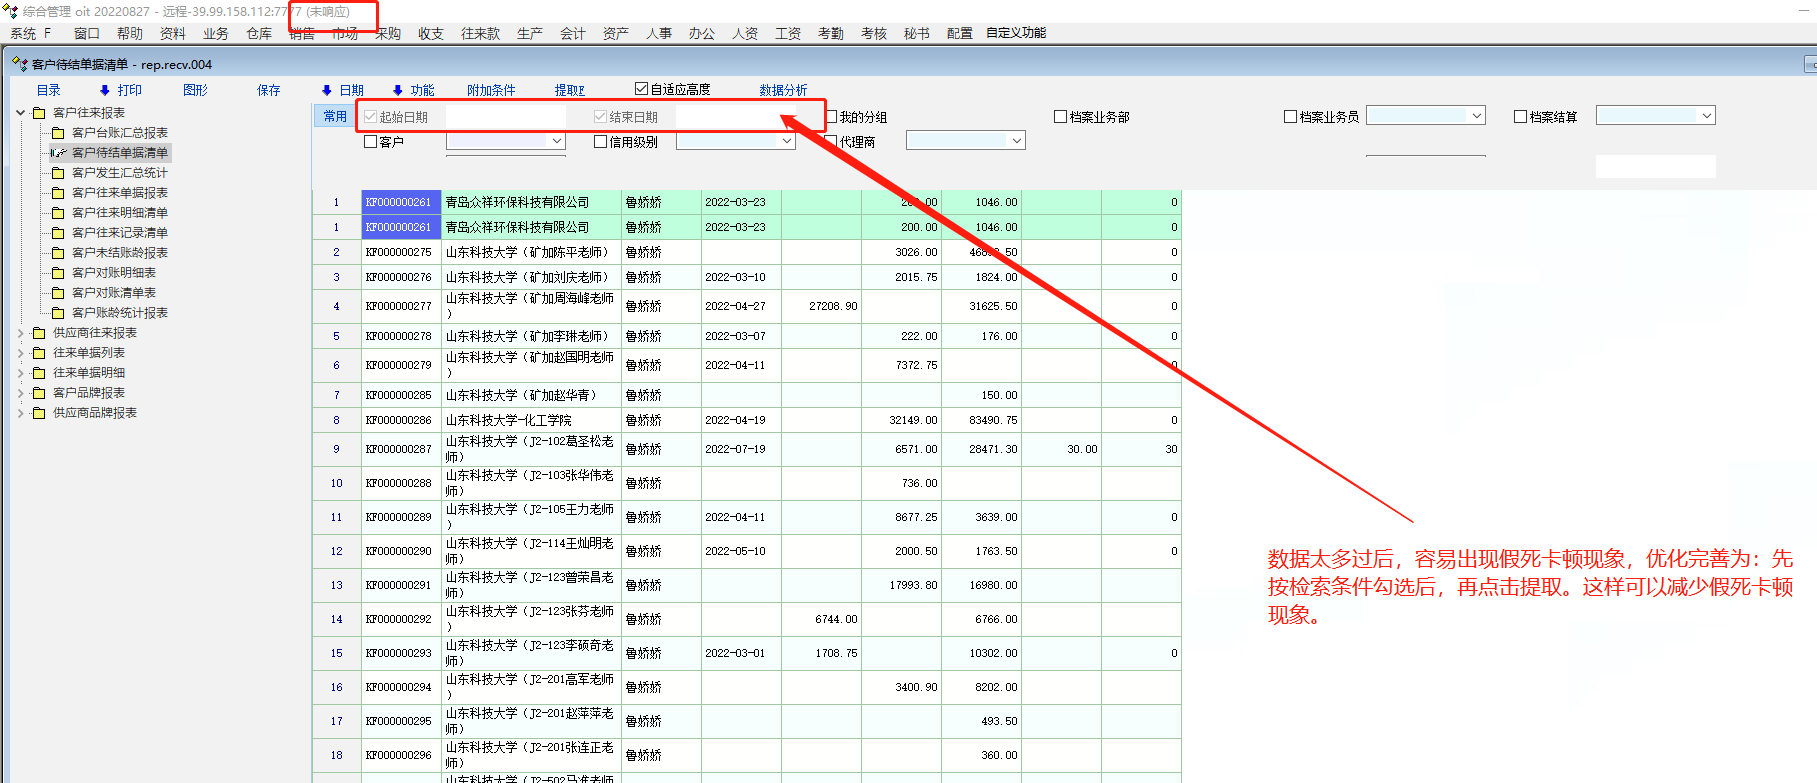Enable the 档案业务部 checkbox
The image size is (1817, 783).
(1061, 117)
